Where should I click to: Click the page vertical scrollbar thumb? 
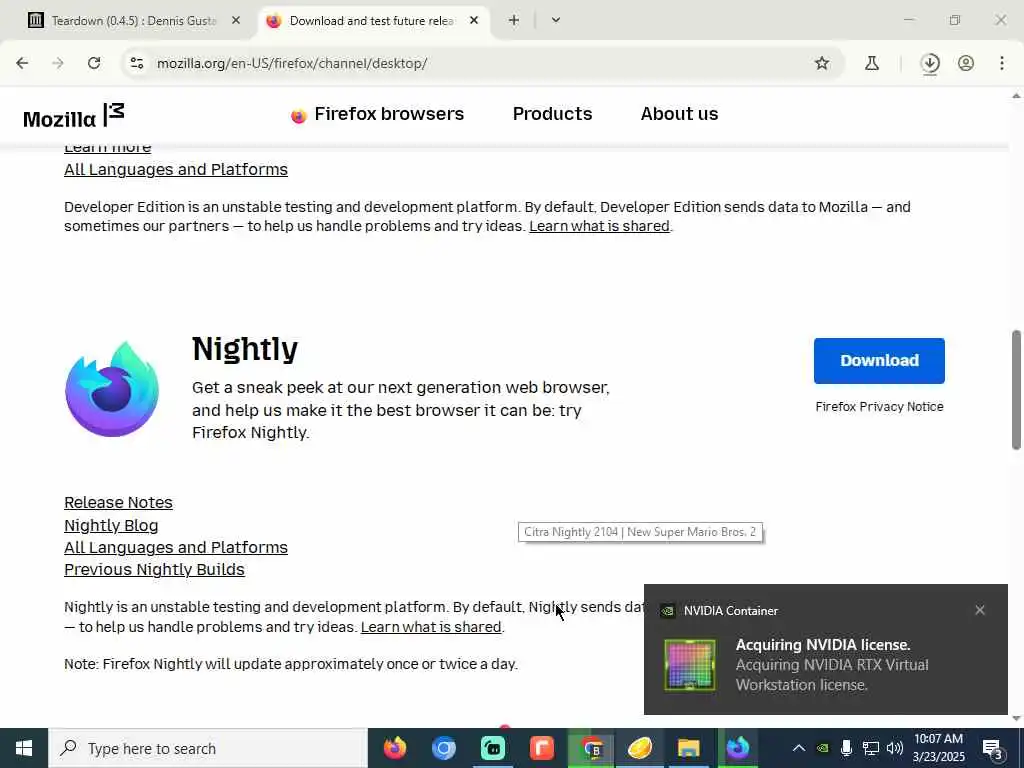[x=1016, y=390]
